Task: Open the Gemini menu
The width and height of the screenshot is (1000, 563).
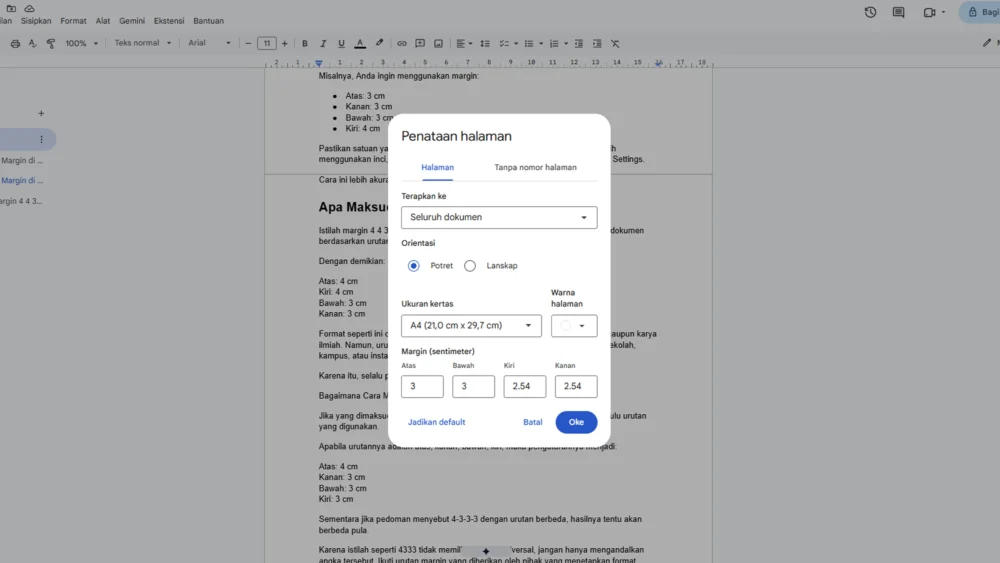Action: (132, 20)
